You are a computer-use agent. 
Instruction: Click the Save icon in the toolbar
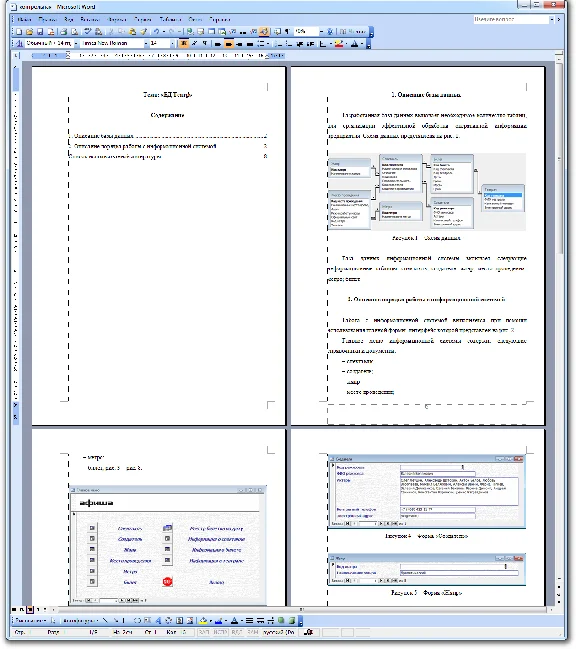[x=40, y=31]
